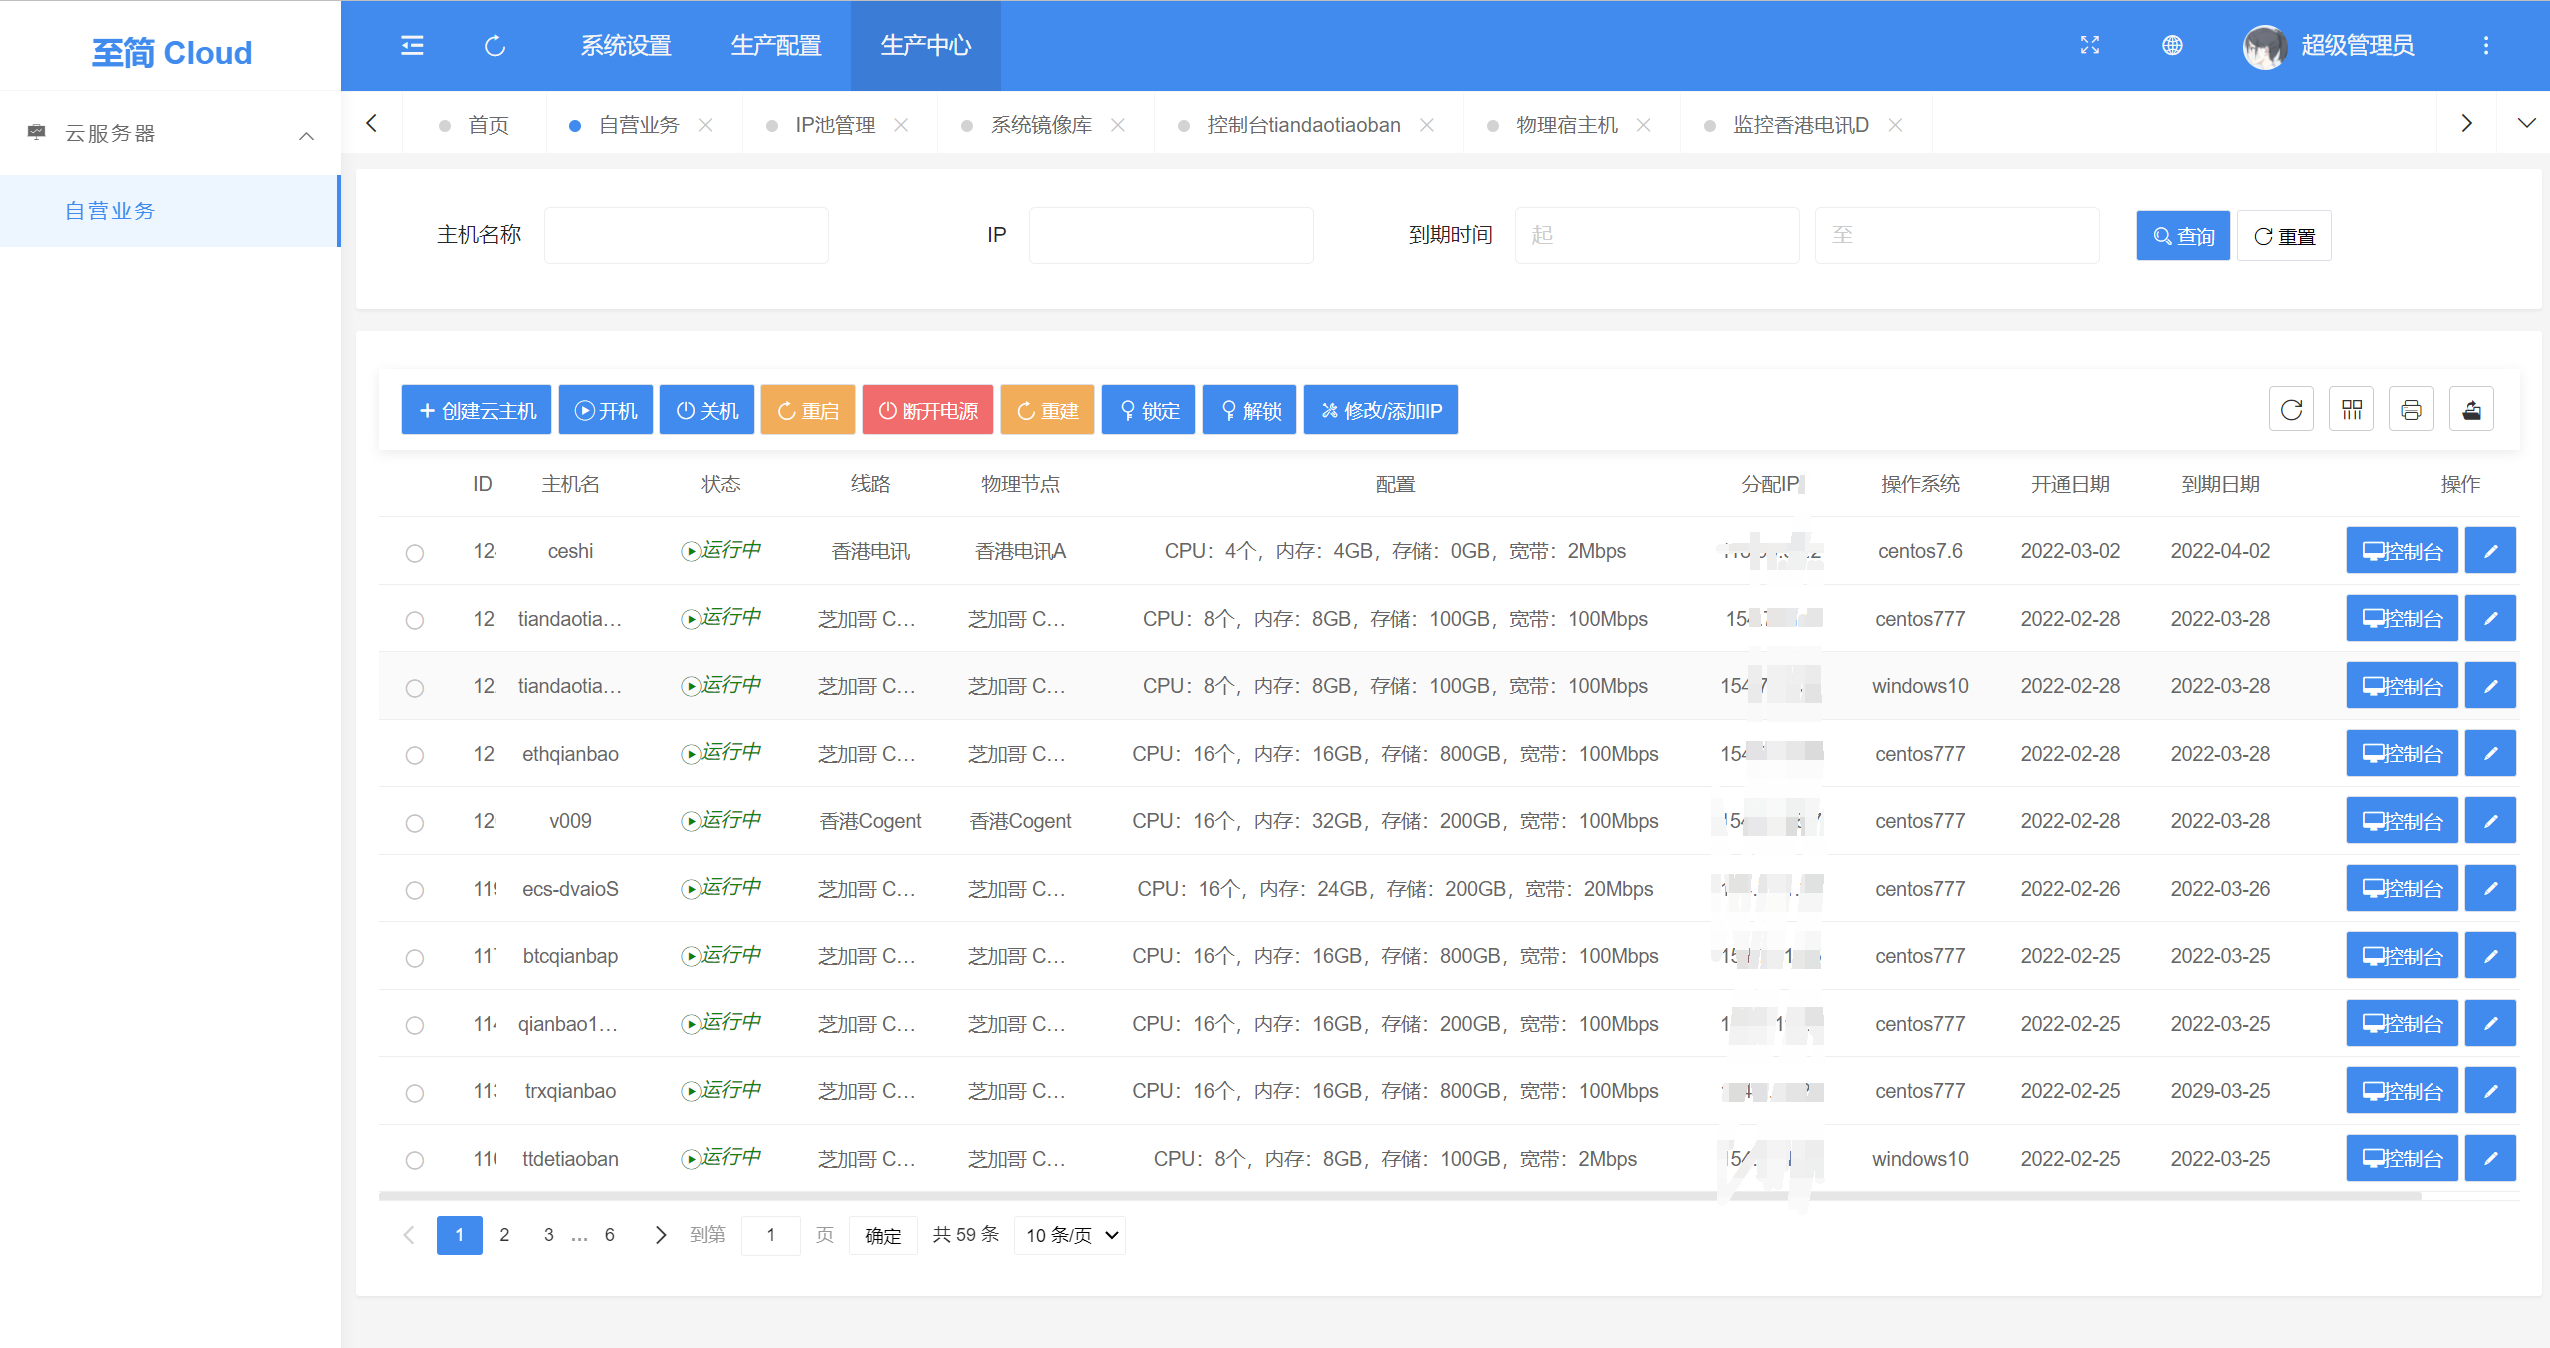Click the 重置 reset button
Image resolution: width=2550 pixels, height=1348 pixels.
click(x=2285, y=236)
